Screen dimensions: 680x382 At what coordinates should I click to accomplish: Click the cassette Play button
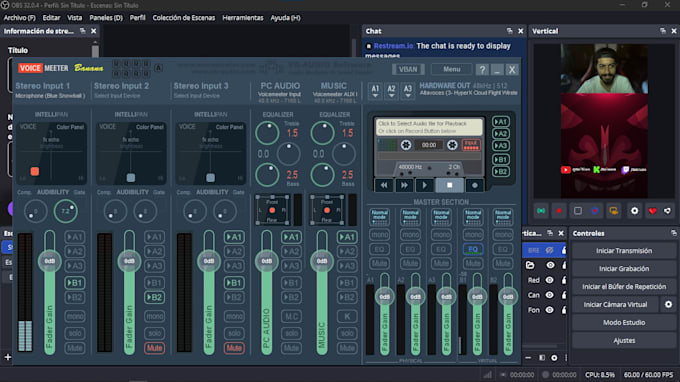(424, 185)
